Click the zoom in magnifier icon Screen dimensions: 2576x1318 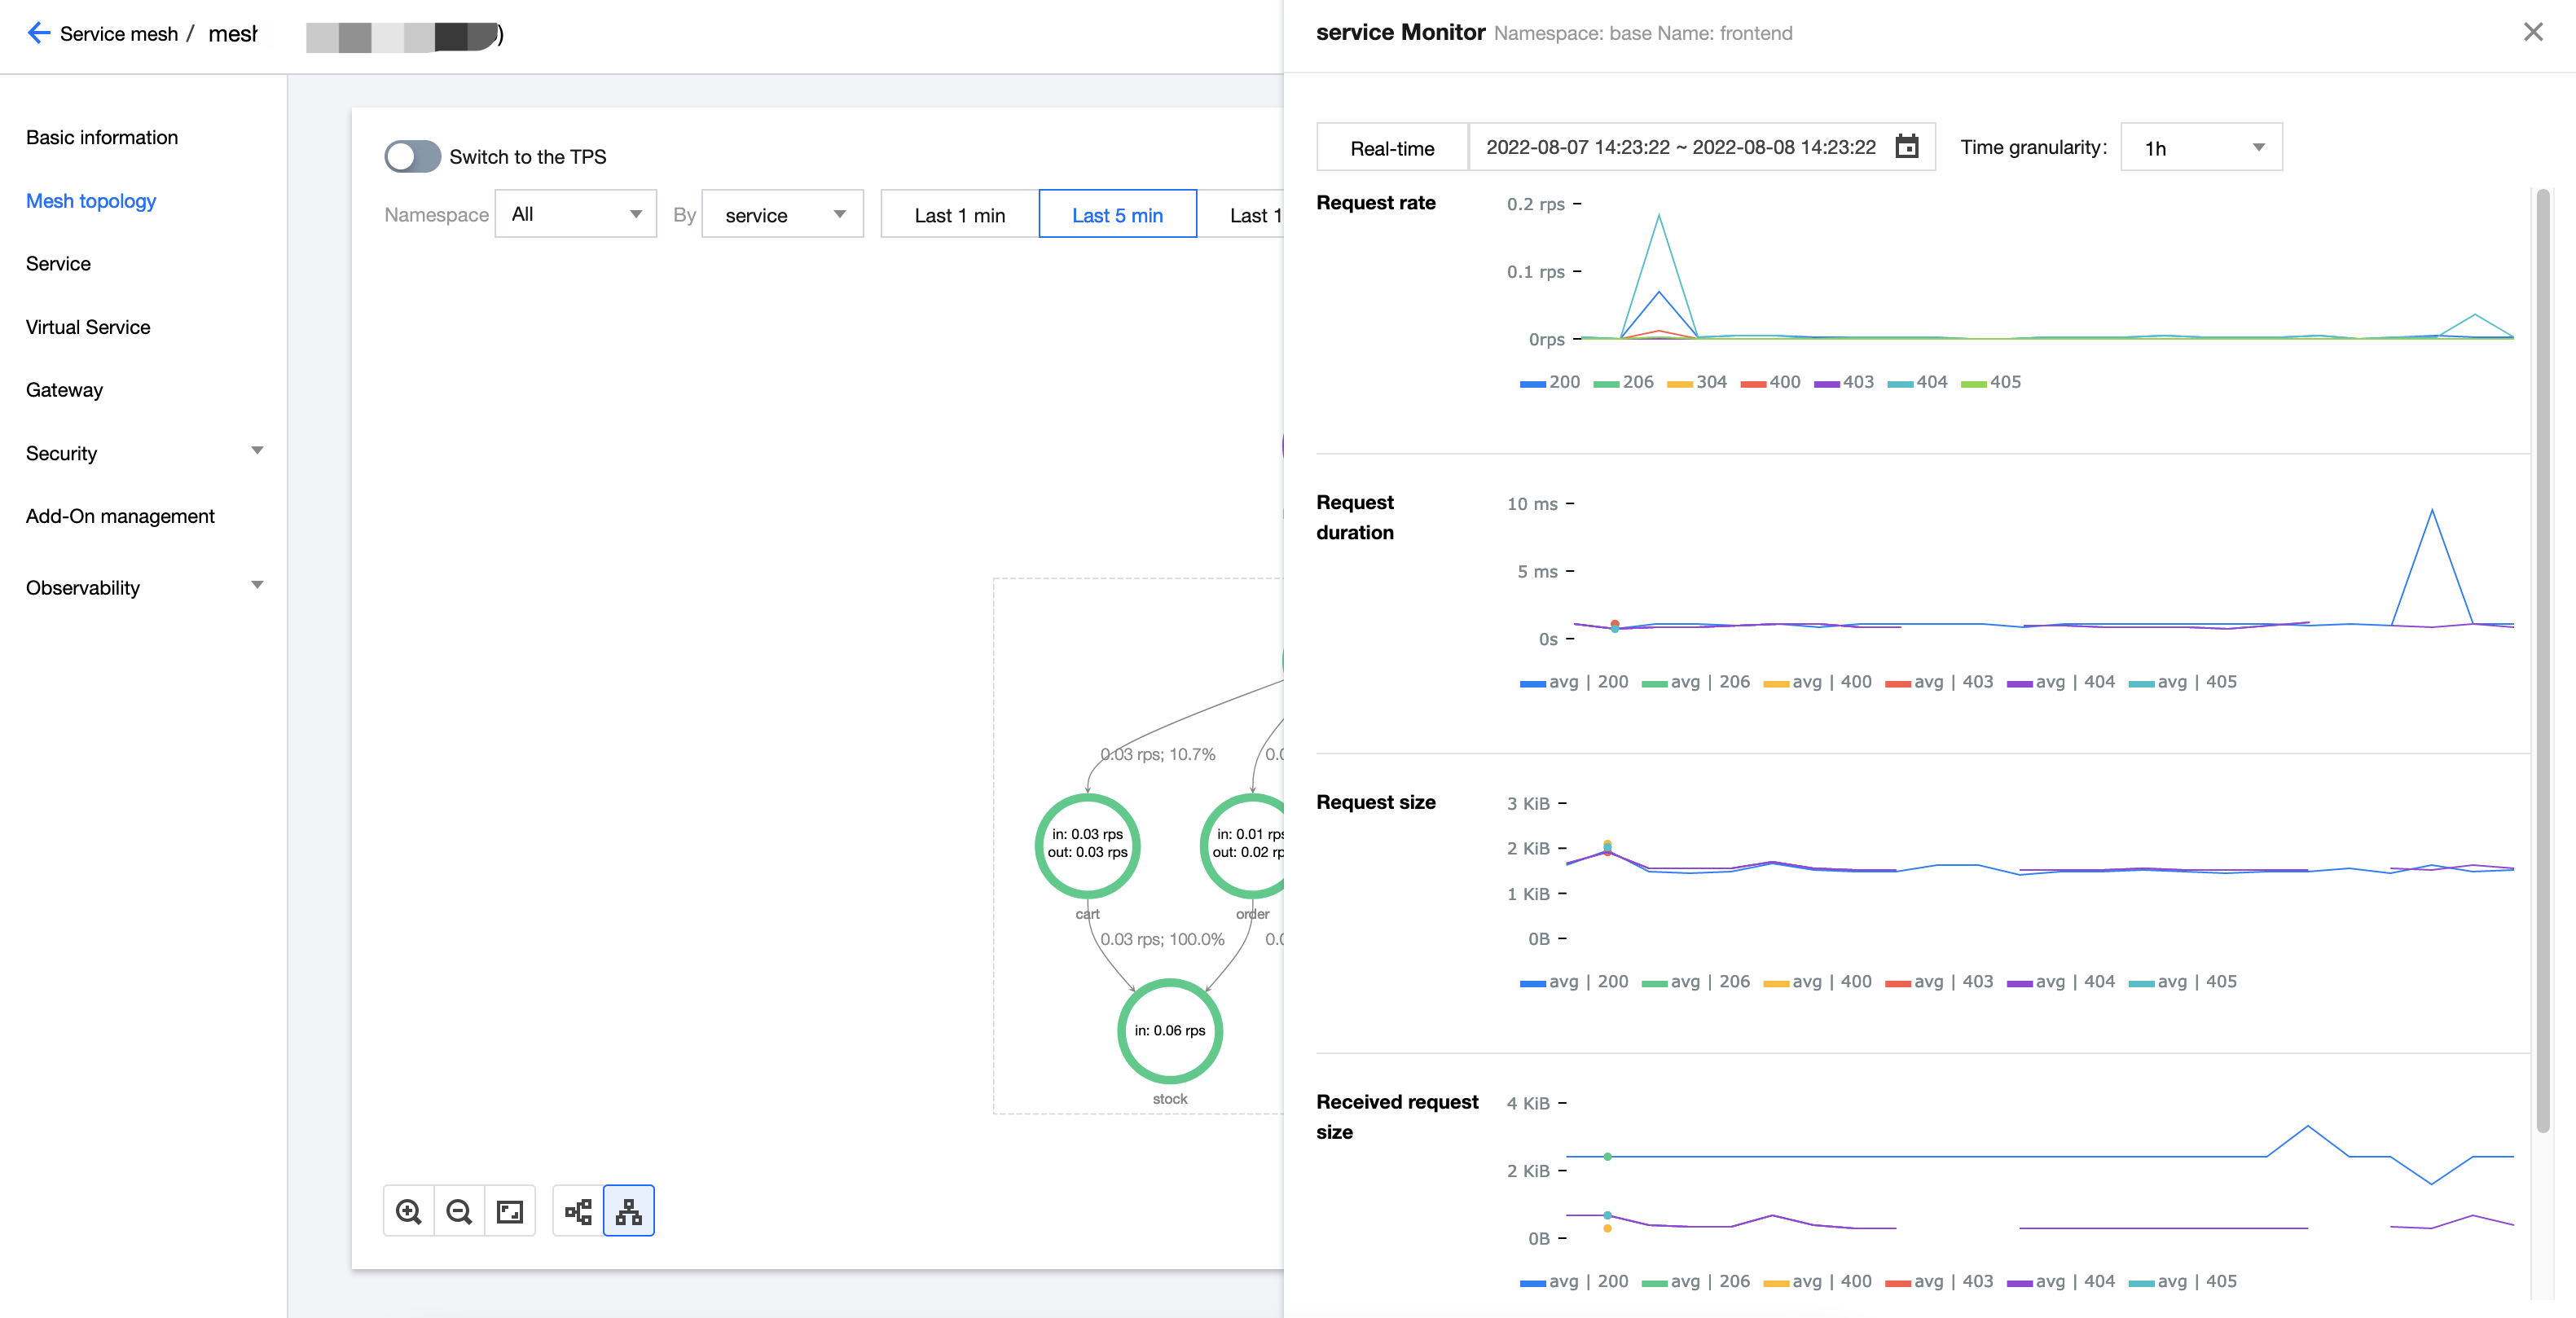(x=408, y=1211)
